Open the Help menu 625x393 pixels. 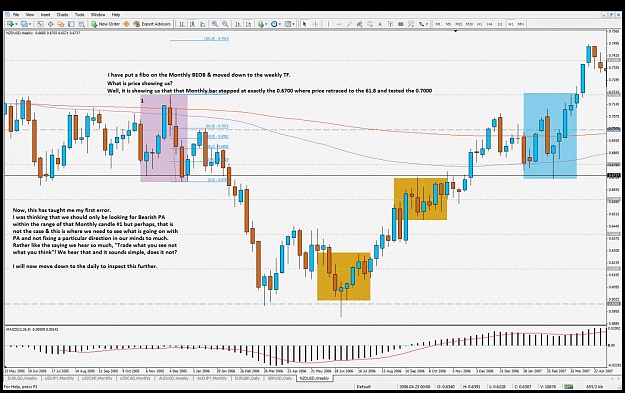(x=116, y=15)
